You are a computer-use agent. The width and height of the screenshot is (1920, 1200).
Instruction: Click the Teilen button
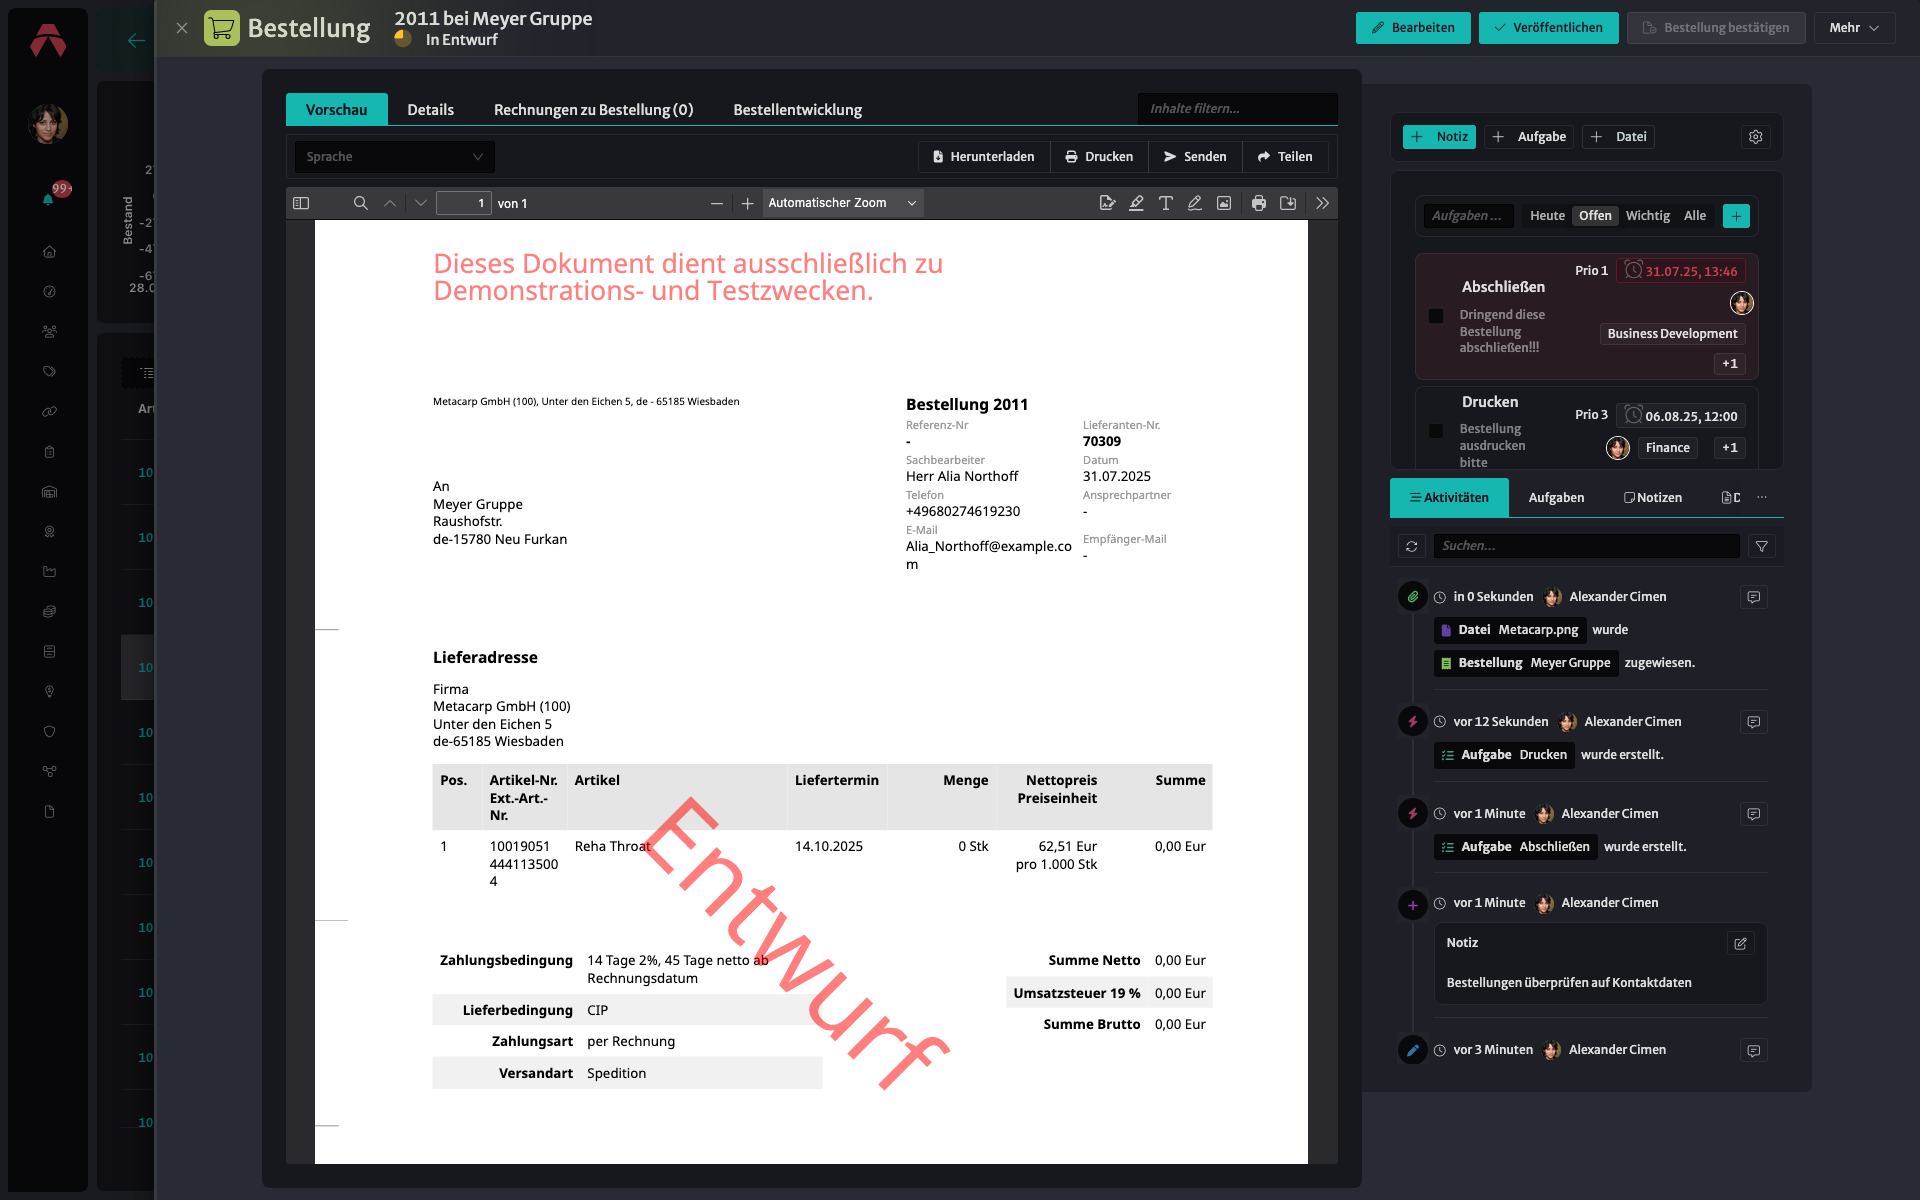point(1285,157)
